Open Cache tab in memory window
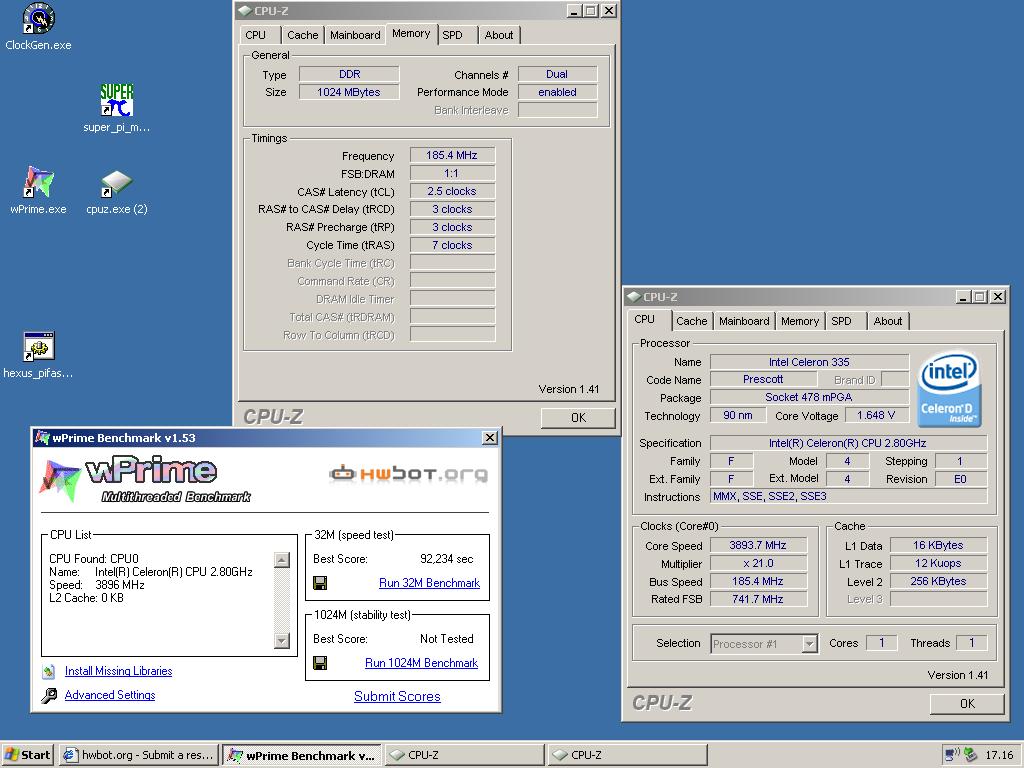1024x768 pixels. 302,35
